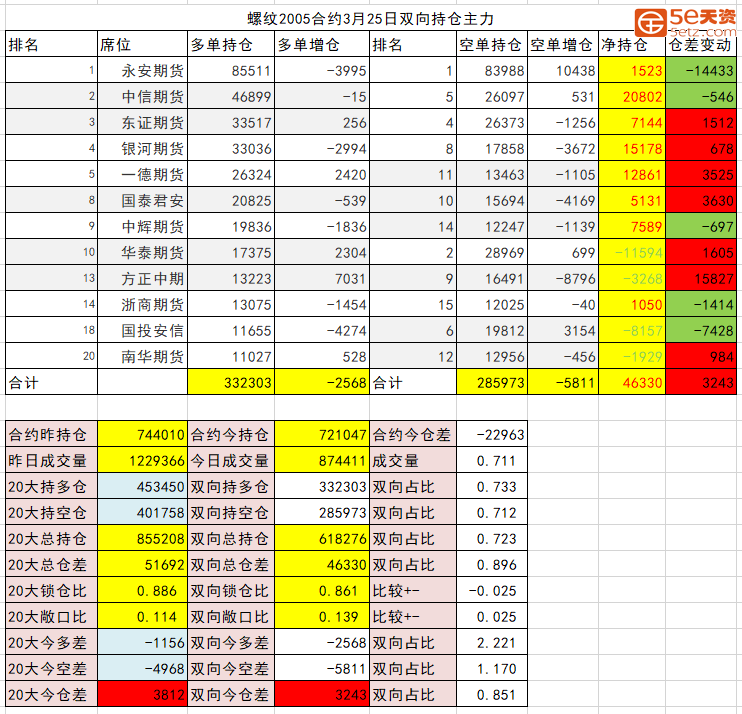Viewport: 742px width, 714px height.
Task: Click the 合约今仓差 value -22963
Action: tap(491, 435)
